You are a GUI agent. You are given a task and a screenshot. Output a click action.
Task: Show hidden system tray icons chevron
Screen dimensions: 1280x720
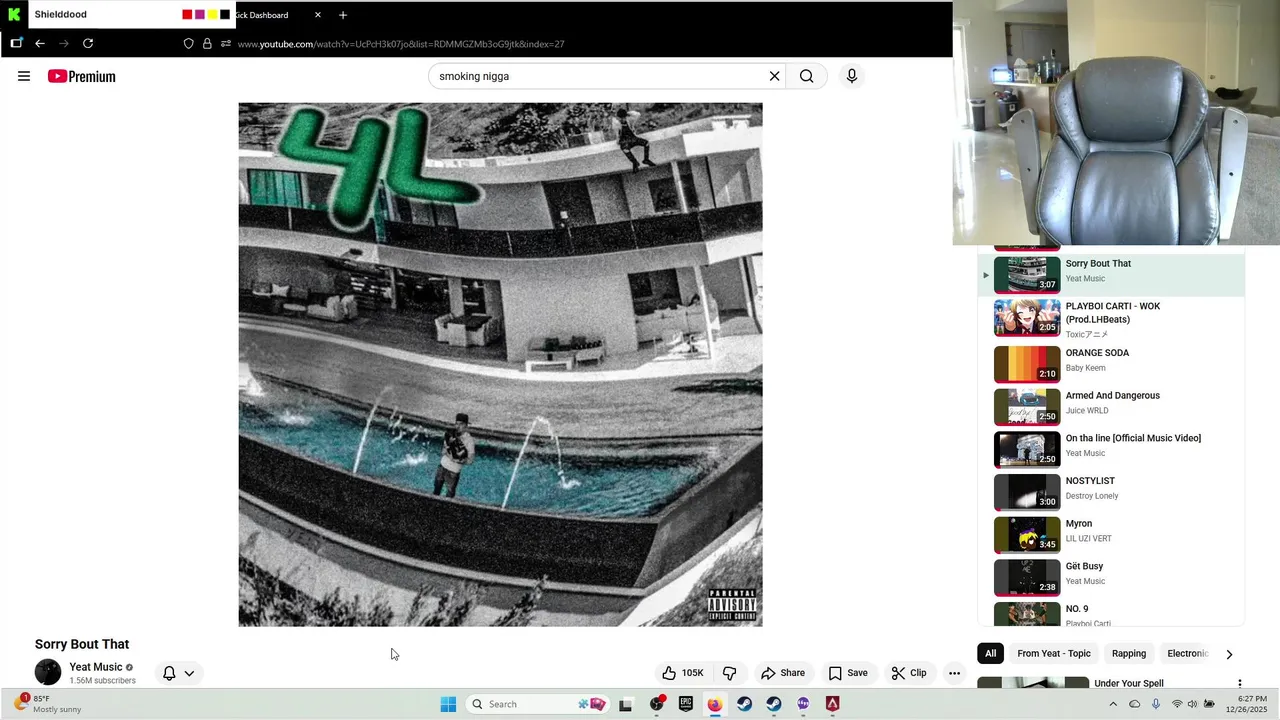(x=1113, y=704)
